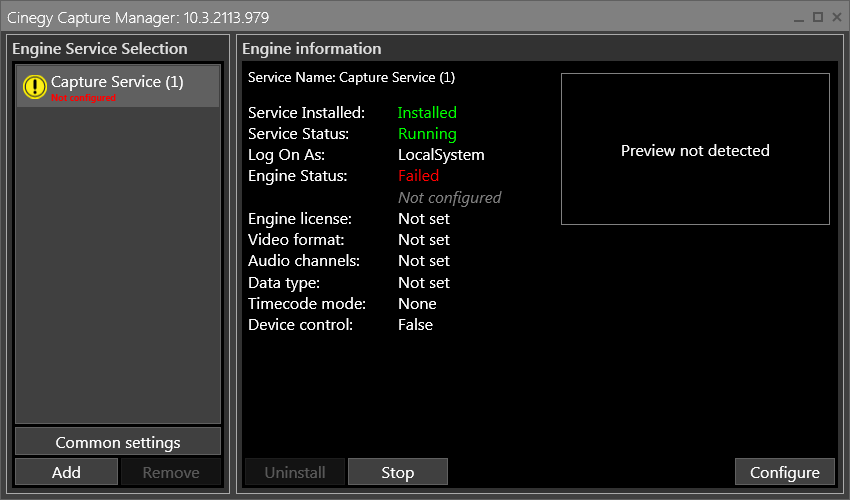Open the Configure dialog
The width and height of the screenshot is (850, 500).
[x=784, y=472]
